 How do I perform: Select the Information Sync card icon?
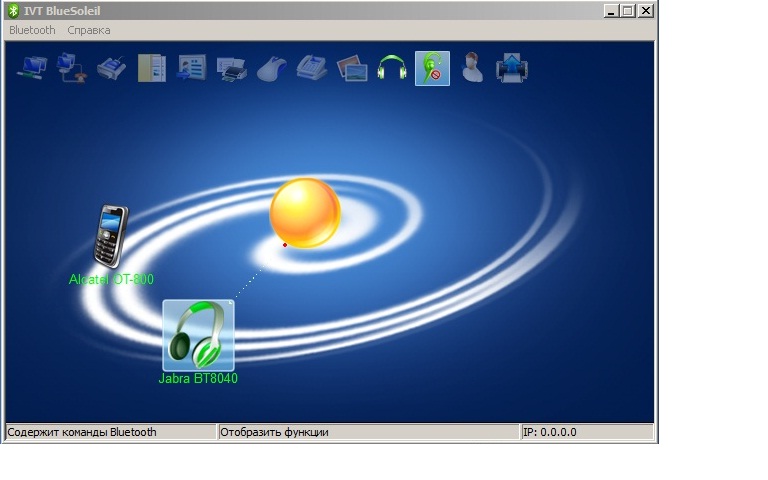click(x=191, y=69)
